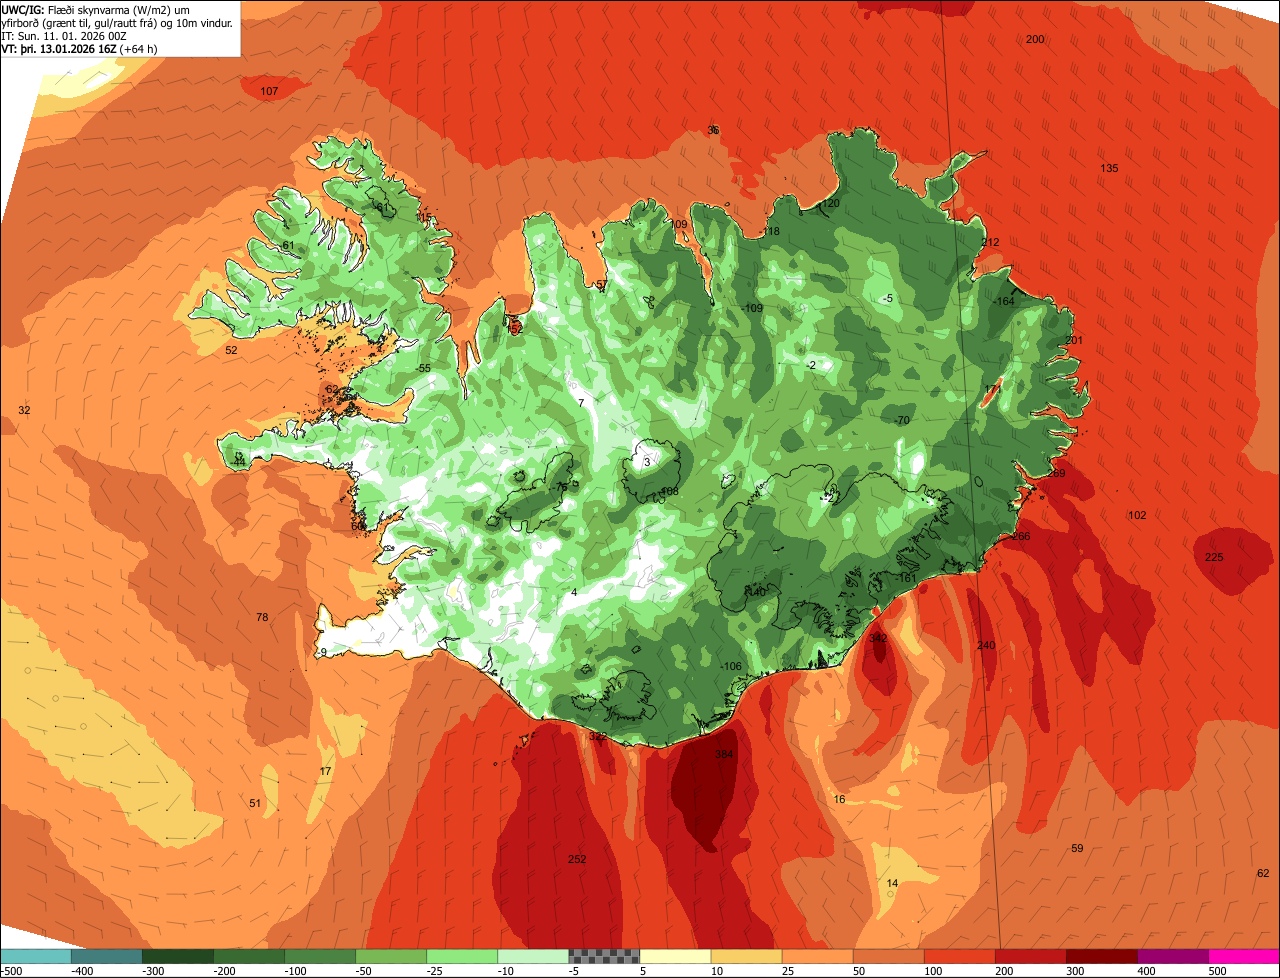The image size is (1280, 978).
Task: Click the '-70' value in the eastern highlands
Action: point(902,421)
